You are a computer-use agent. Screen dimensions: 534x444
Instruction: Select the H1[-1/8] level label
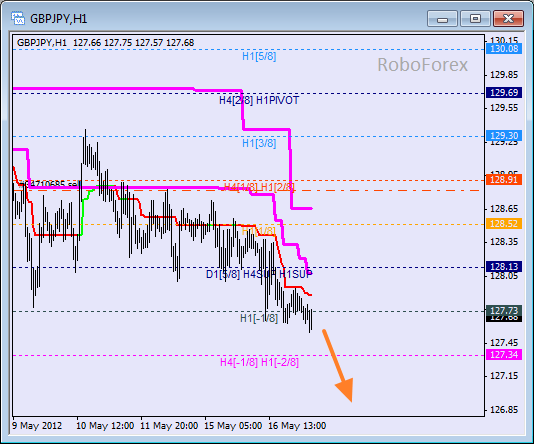coord(259,318)
